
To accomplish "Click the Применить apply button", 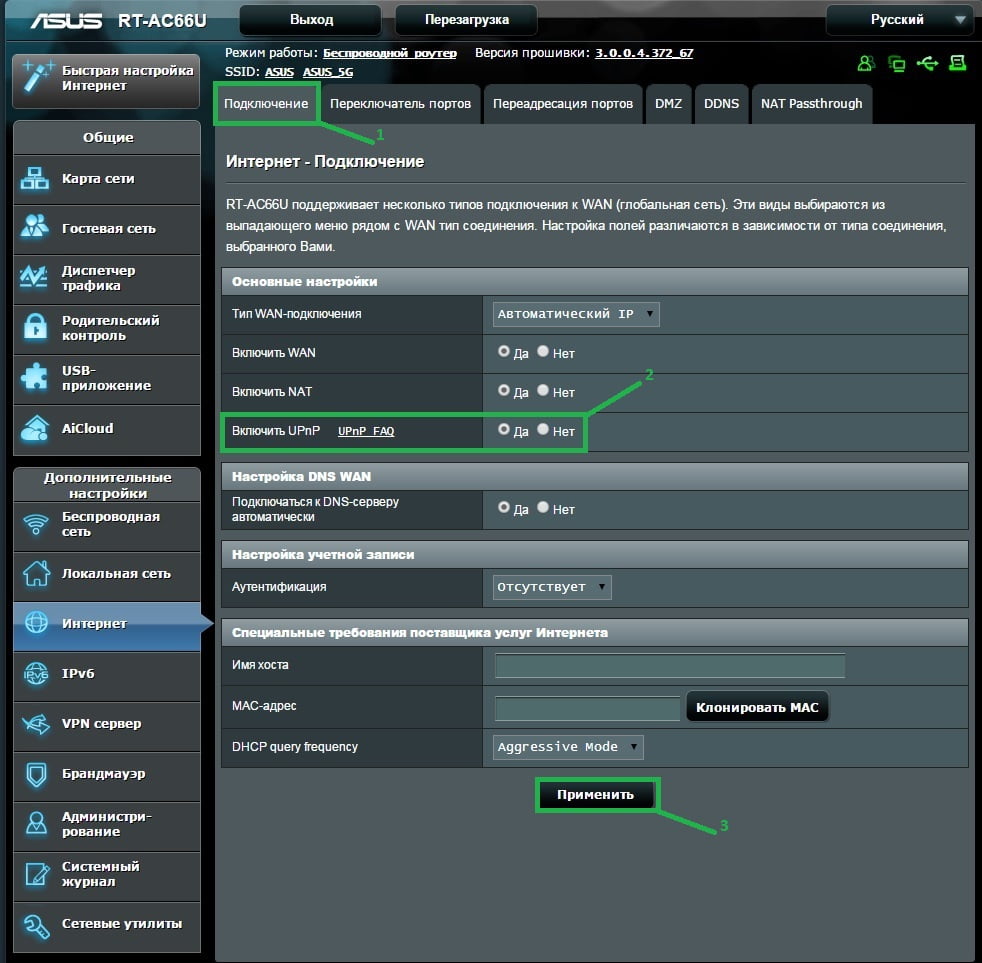I will (x=596, y=795).
